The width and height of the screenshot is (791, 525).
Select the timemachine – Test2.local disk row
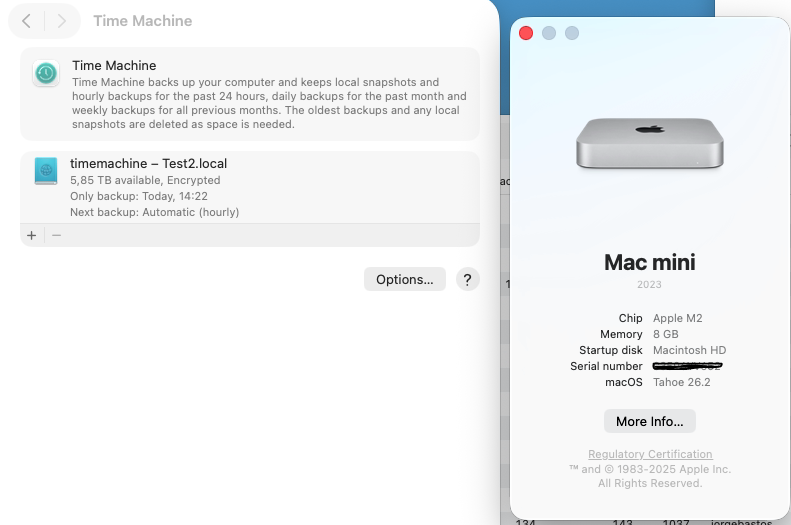(x=250, y=188)
